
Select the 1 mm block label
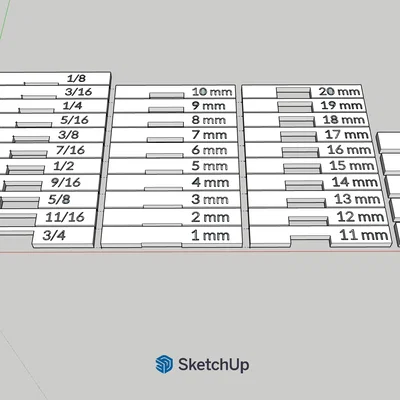click(210, 236)
